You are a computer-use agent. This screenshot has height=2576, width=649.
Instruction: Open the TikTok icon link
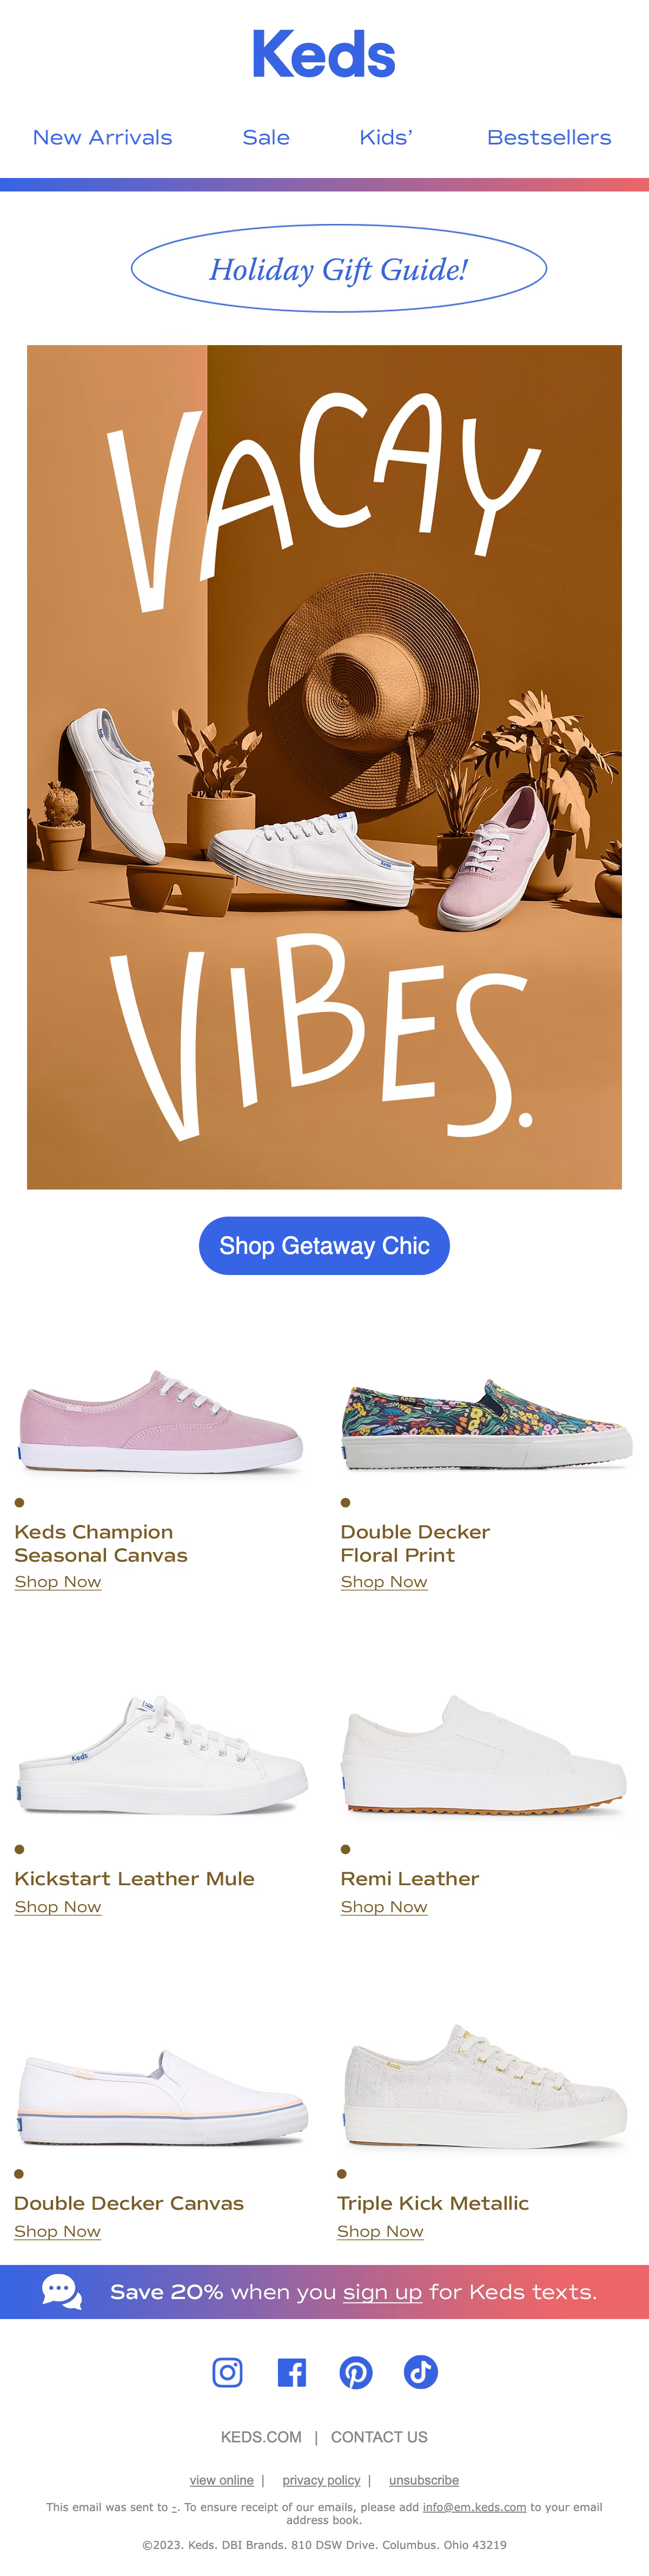point(420,2372)
